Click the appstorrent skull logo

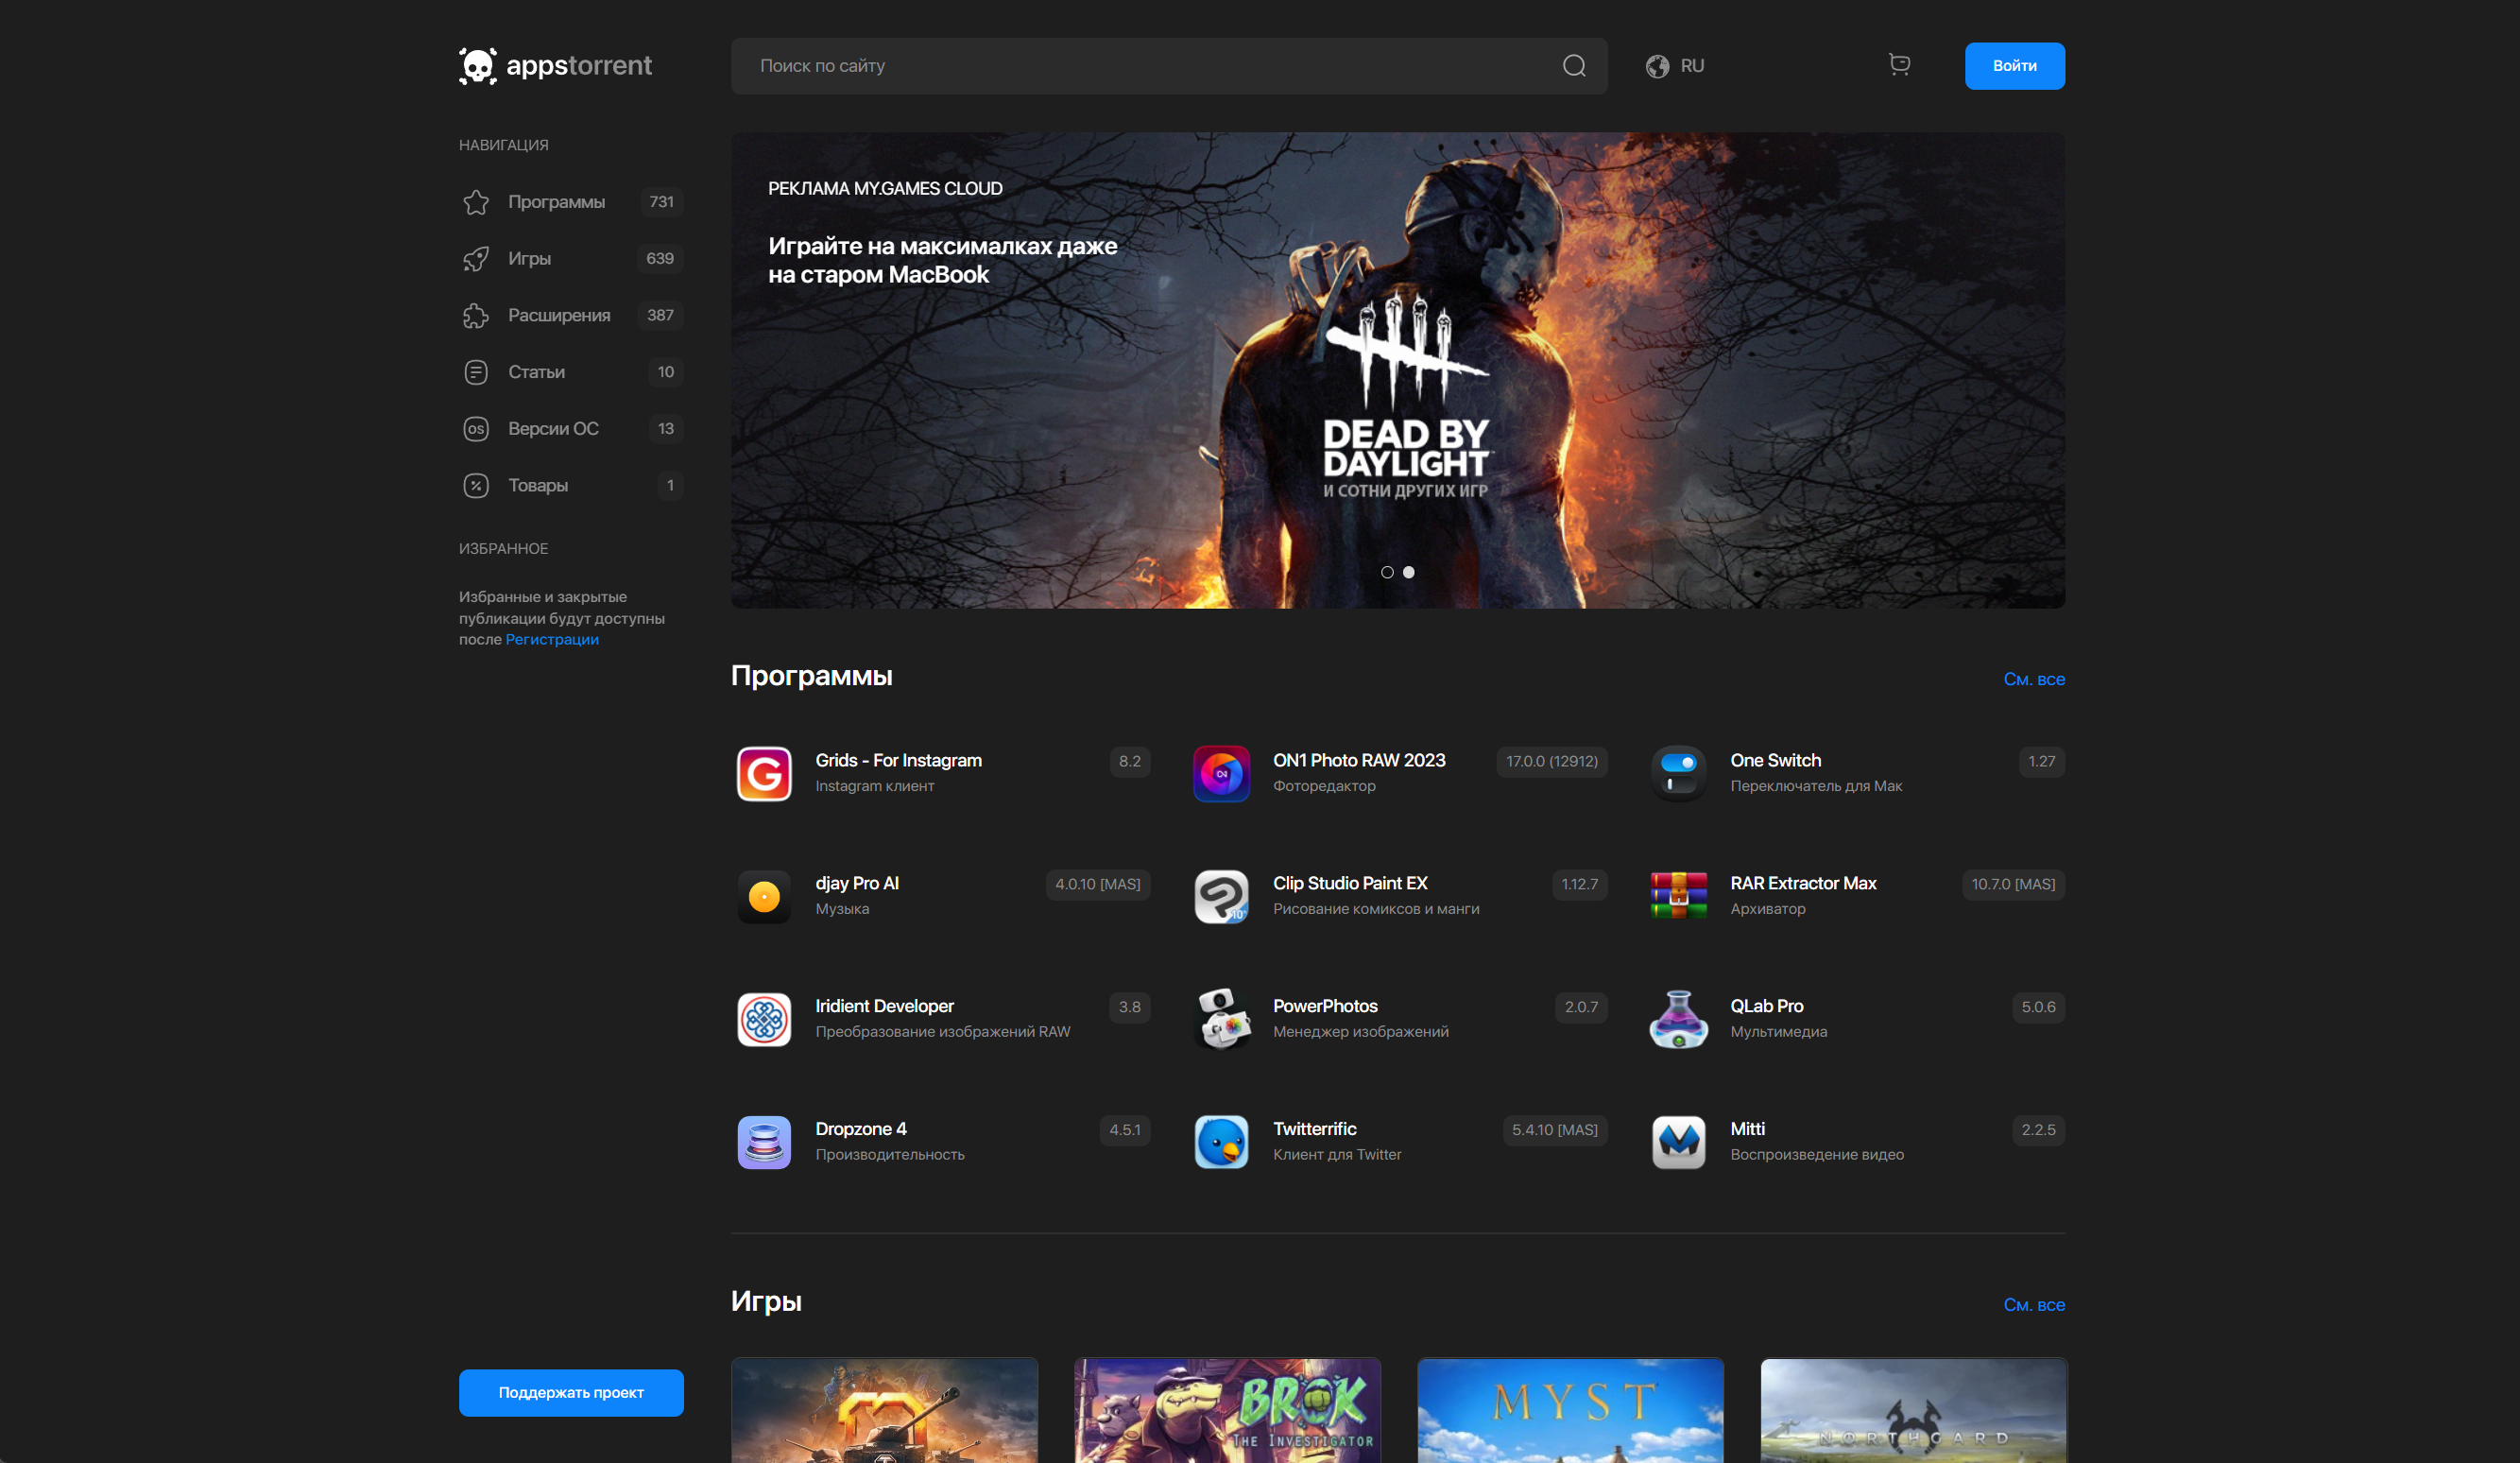(x=478, y=66)
